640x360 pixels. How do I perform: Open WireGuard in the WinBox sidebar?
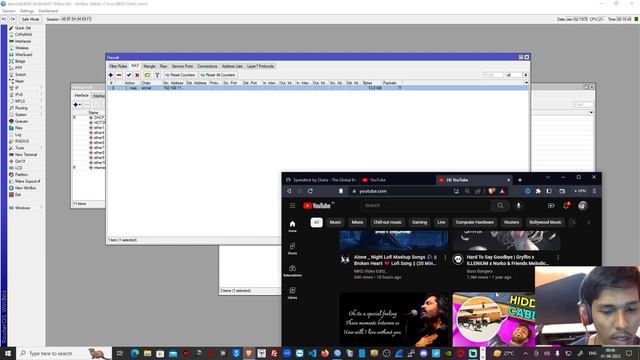[x=23, y=54]
